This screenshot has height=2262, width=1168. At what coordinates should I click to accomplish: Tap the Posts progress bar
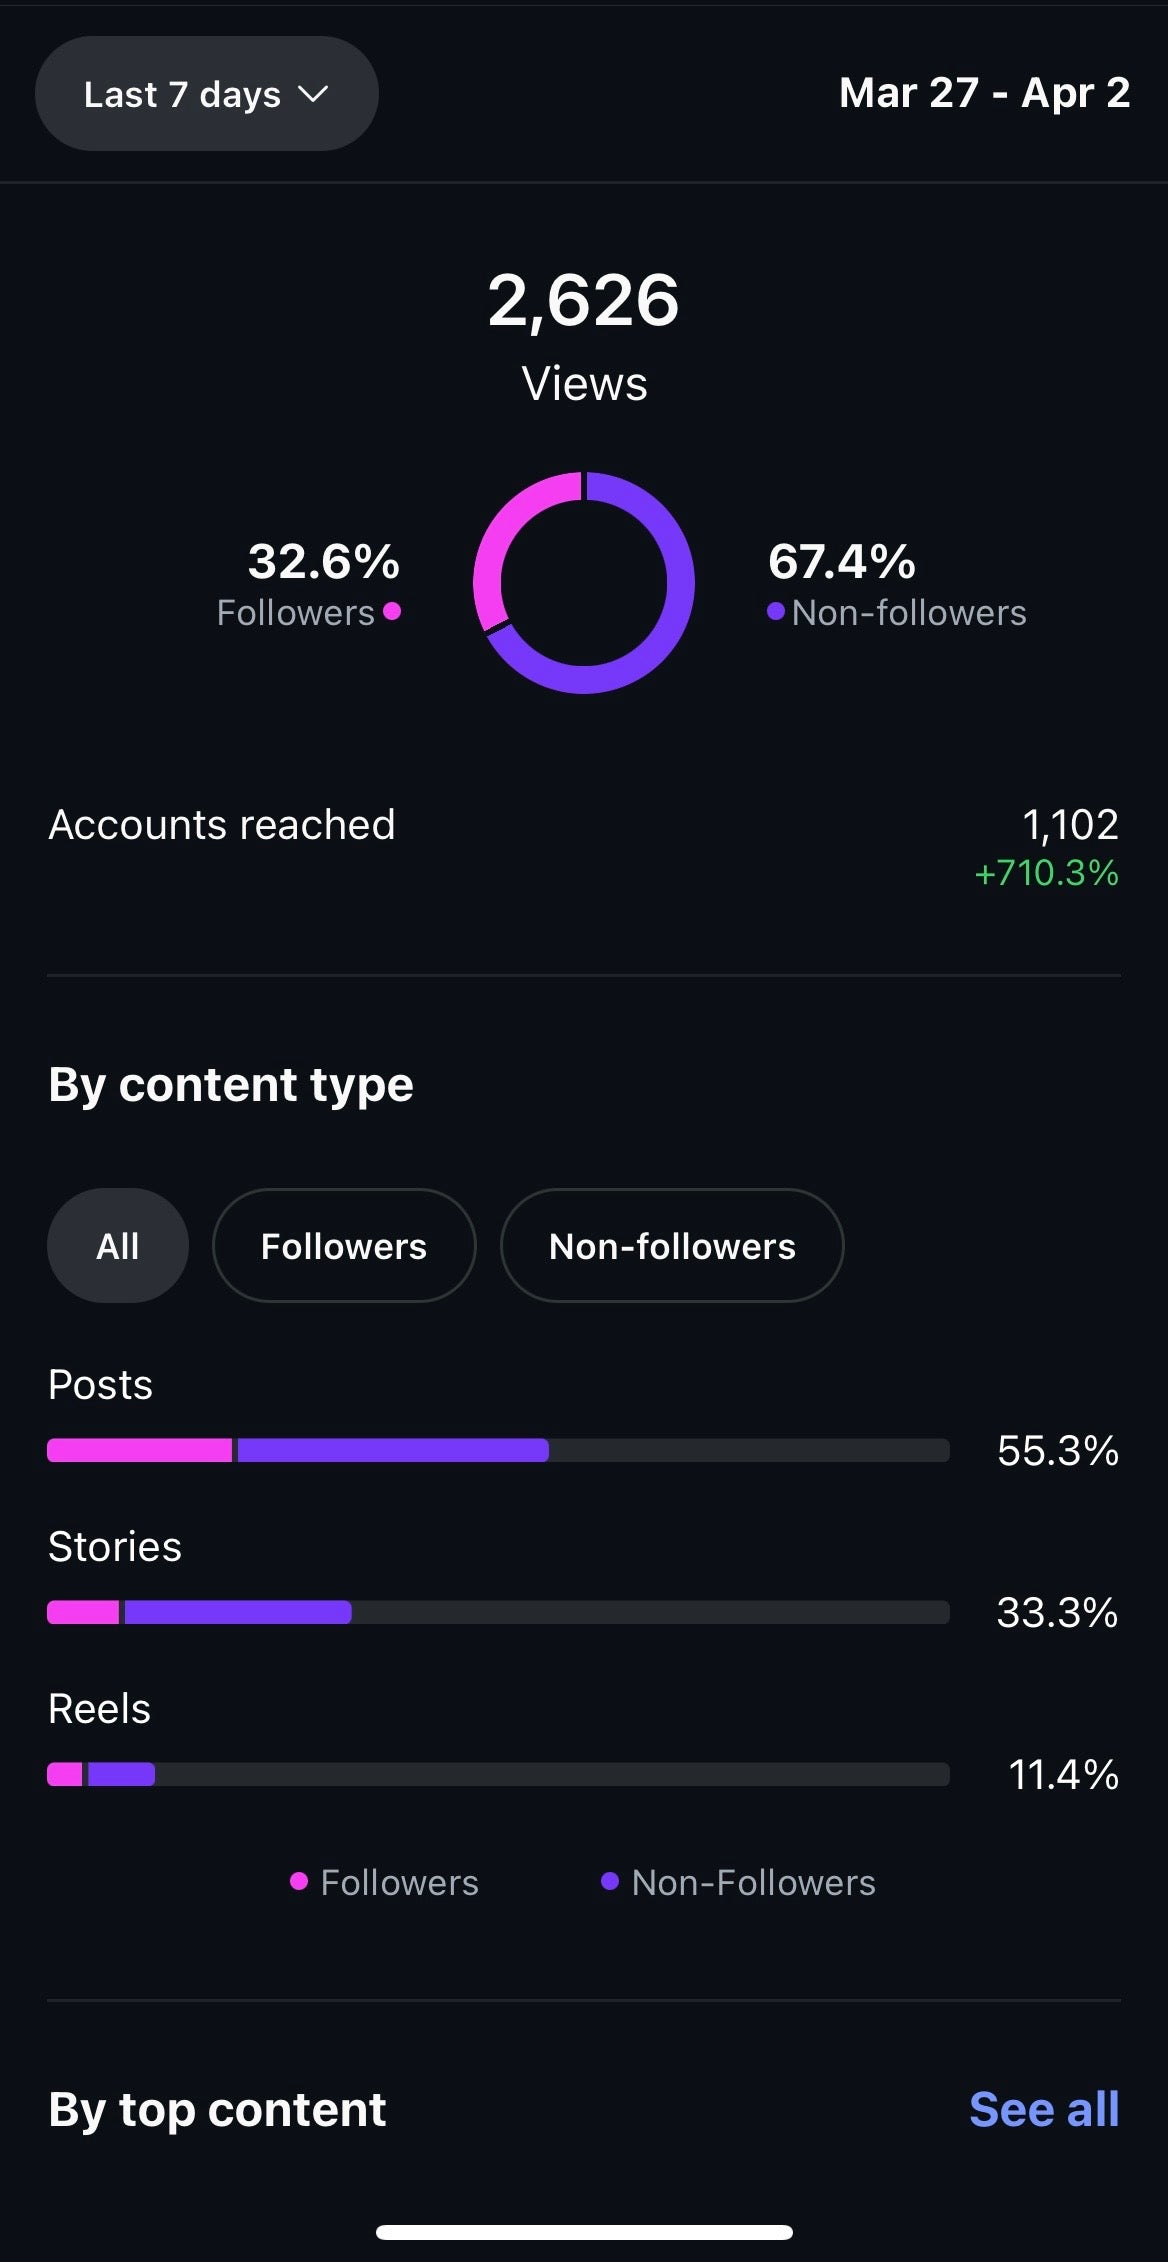498,1450
